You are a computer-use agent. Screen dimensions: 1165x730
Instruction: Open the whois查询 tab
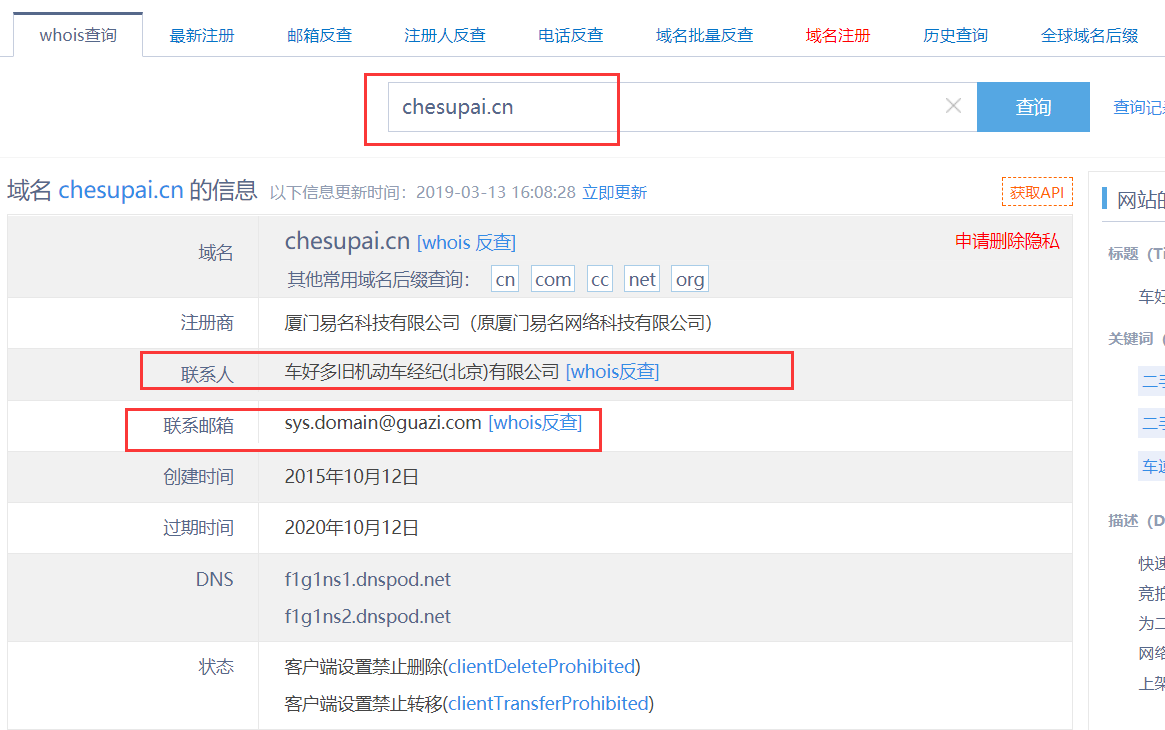[x=78, y=35]
